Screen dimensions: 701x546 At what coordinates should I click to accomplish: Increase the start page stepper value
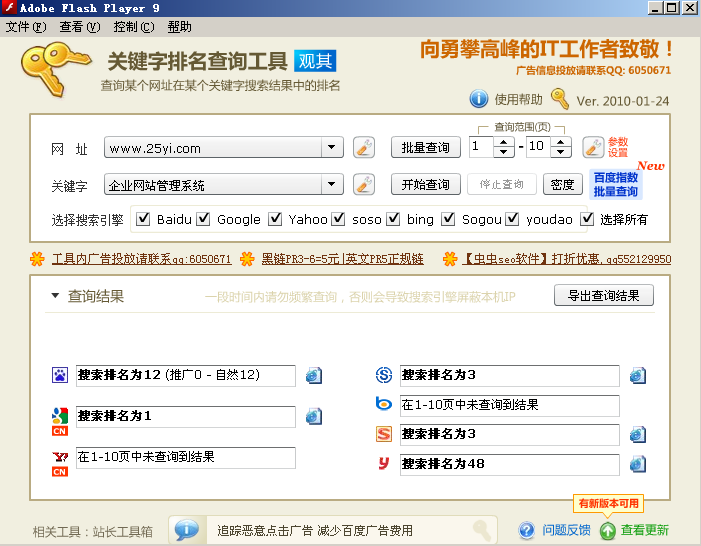coord(504,142)
